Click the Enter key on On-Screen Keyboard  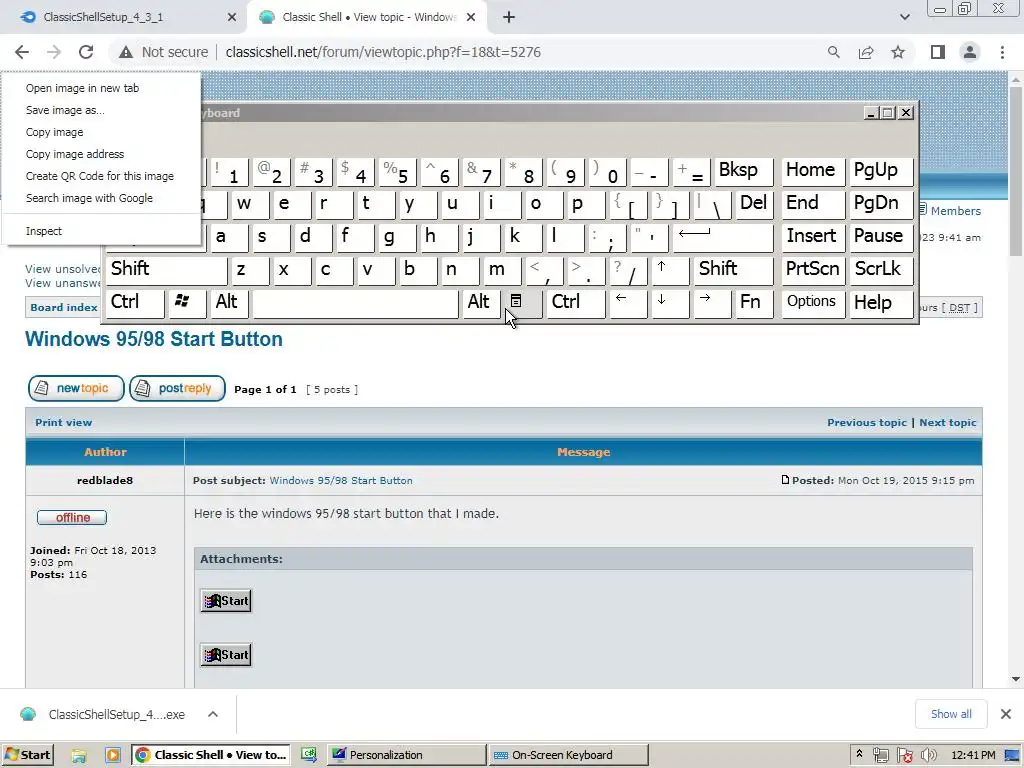pyautogui.click(x=722, y=237)
